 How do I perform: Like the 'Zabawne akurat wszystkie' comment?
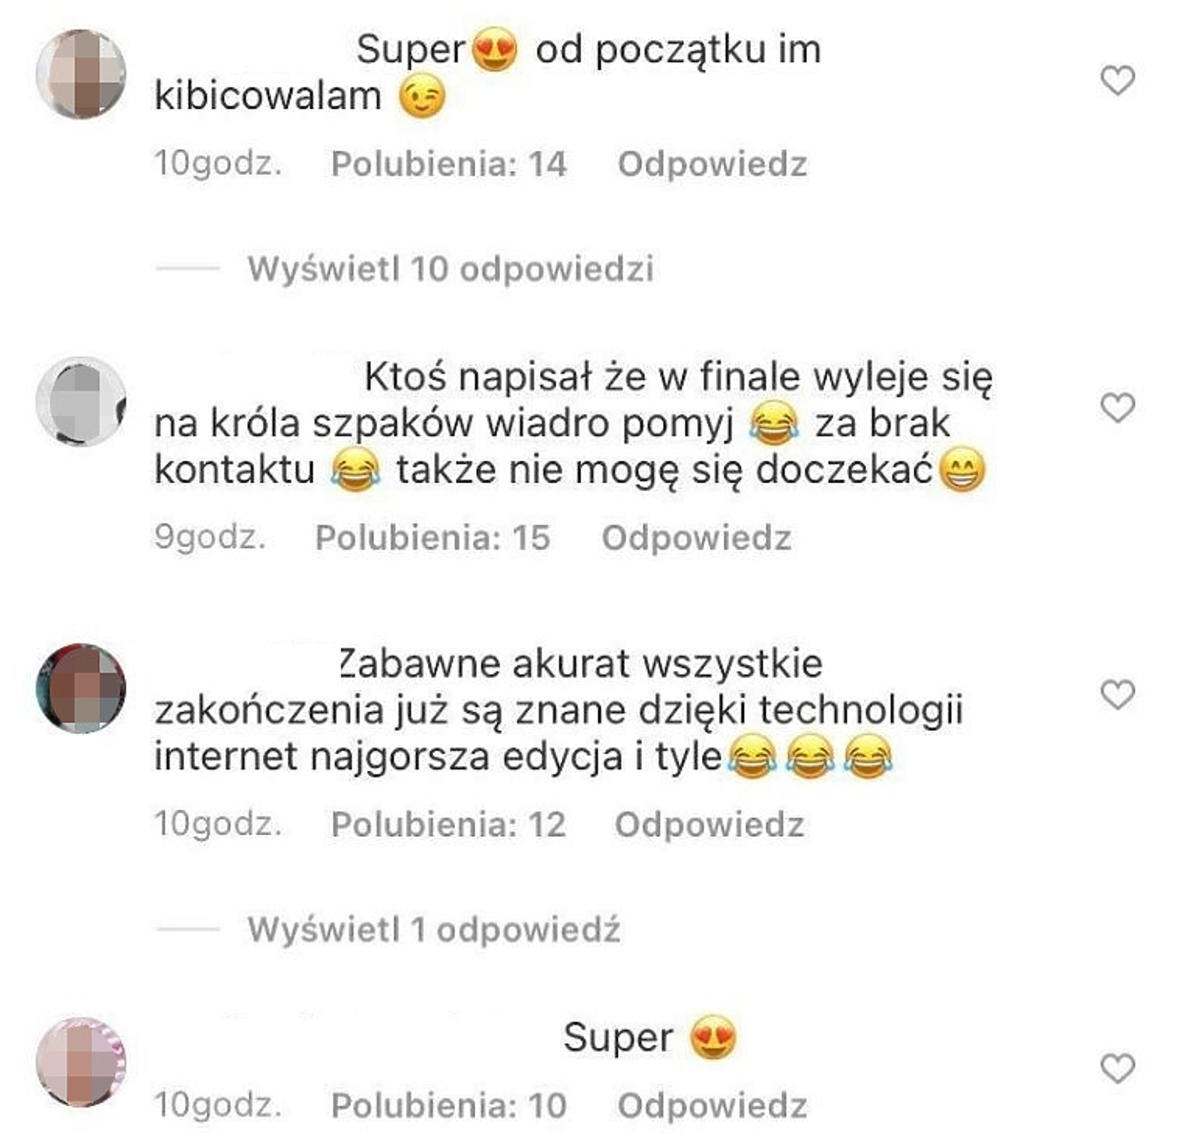click(1117, 694)
